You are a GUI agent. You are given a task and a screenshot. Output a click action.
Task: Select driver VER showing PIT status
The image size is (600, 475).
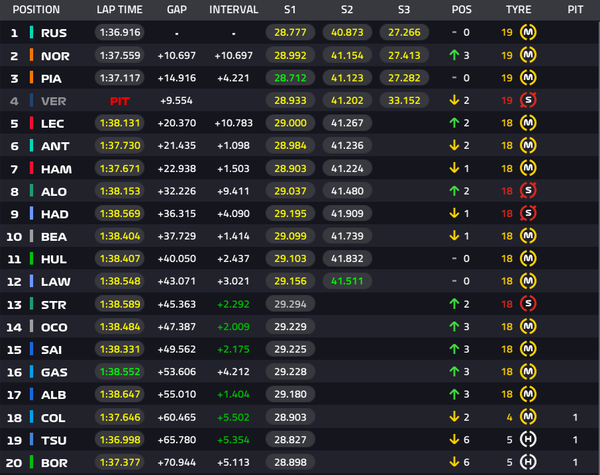coord(54,101)
